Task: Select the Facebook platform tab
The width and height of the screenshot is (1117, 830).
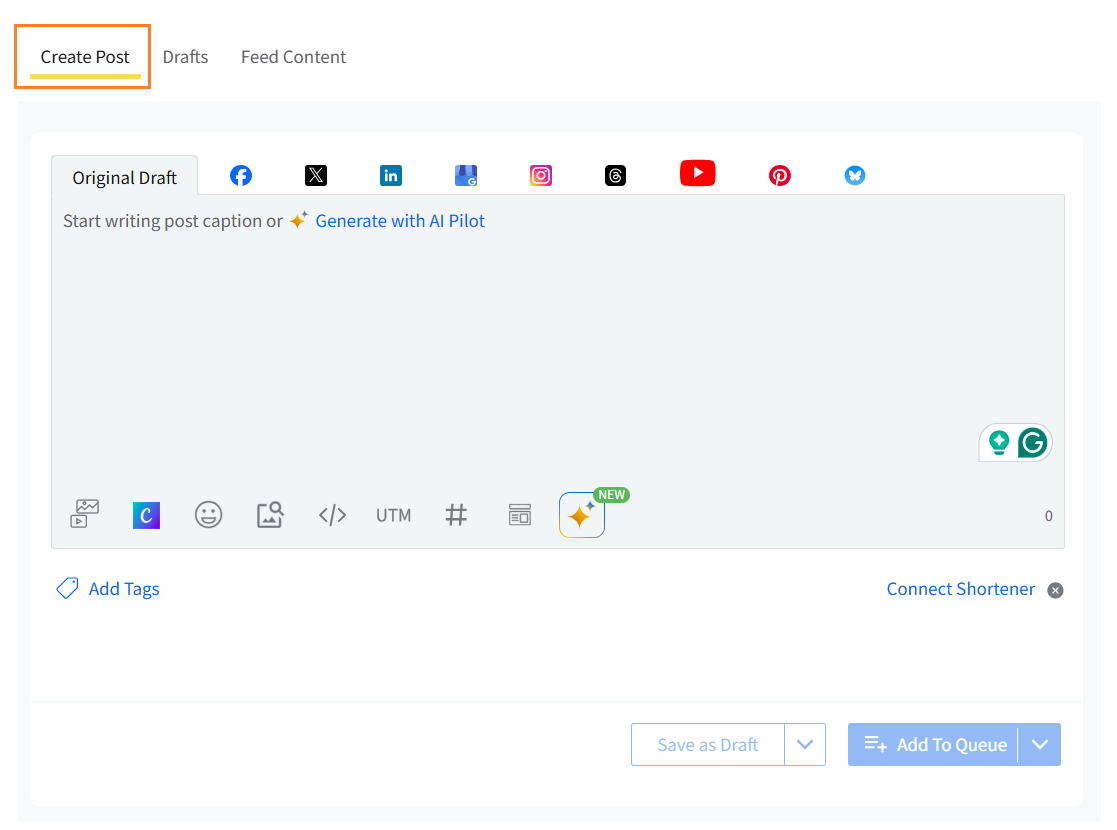Action: (241, 175)
